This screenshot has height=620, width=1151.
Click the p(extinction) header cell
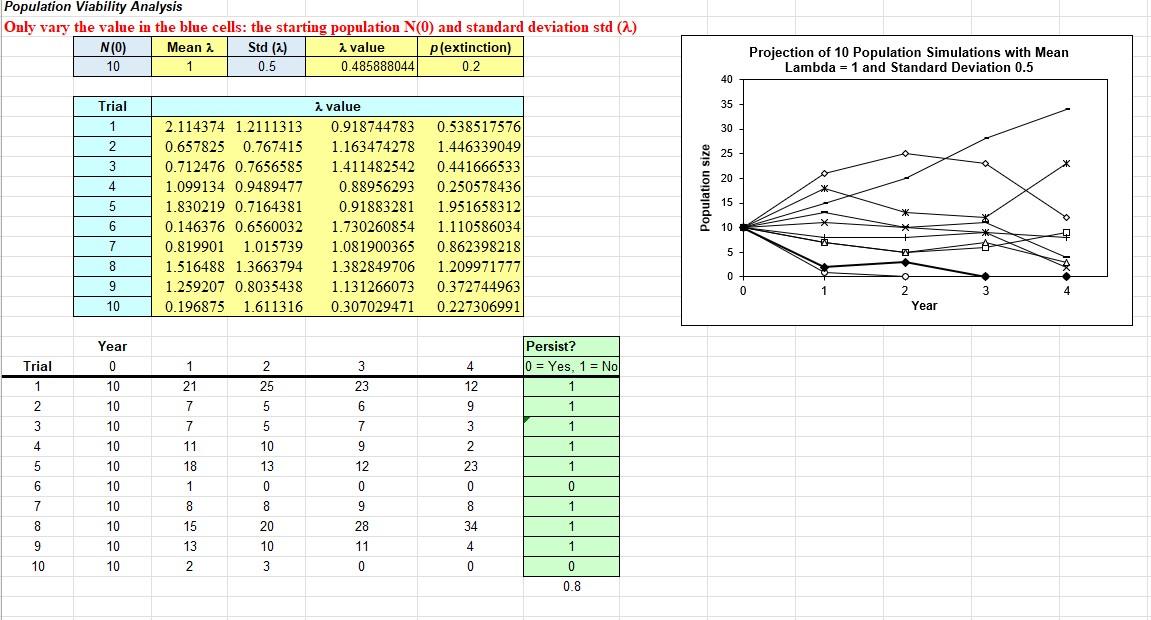pos(471,48)
